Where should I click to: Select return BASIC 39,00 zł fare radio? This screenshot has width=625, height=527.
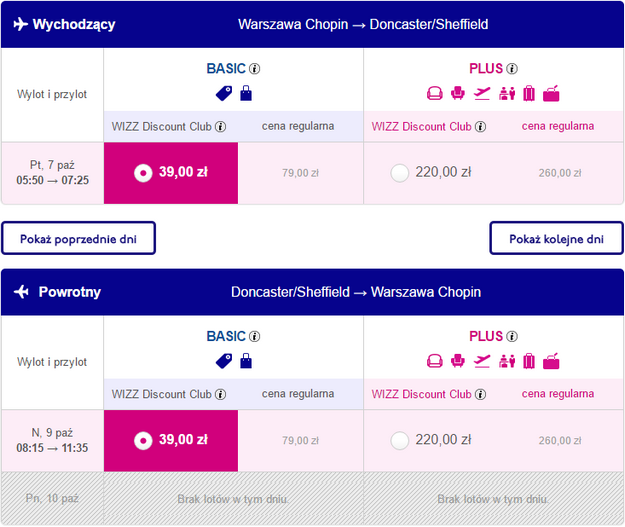pyautogui.click(x=144, y=439)
